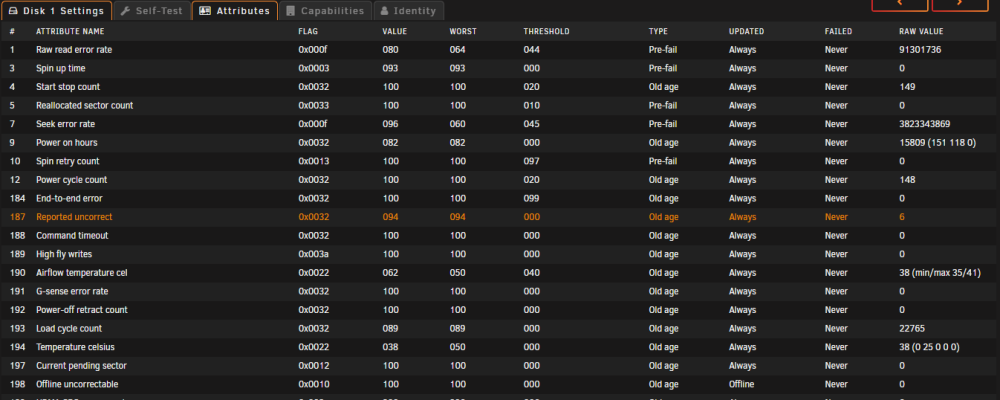The image size is (1000, 400).
Task: Click raw value 38 (min/max 35/41)
Action: point(939,272)
